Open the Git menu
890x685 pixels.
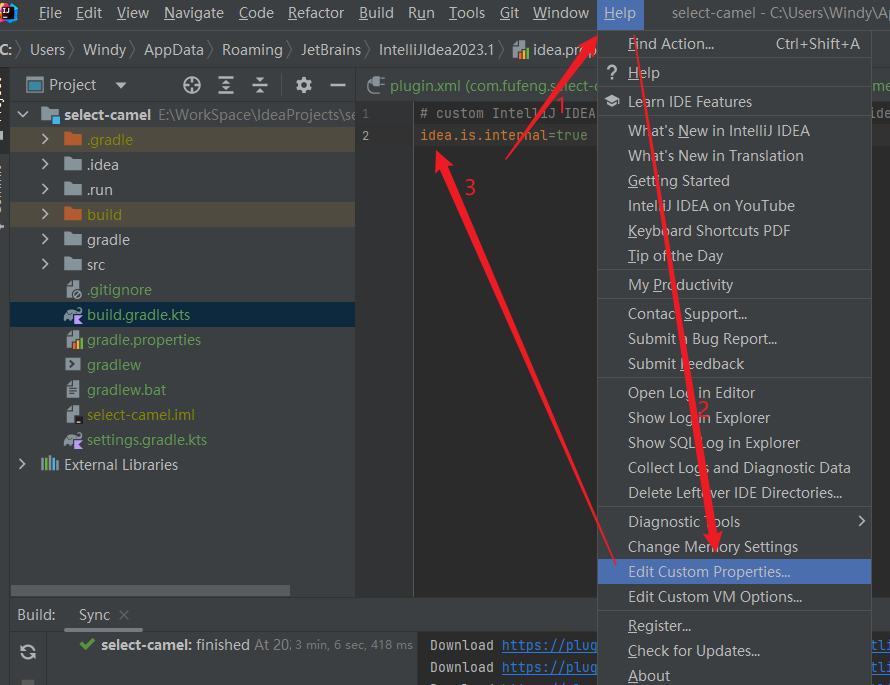[509, 13]
